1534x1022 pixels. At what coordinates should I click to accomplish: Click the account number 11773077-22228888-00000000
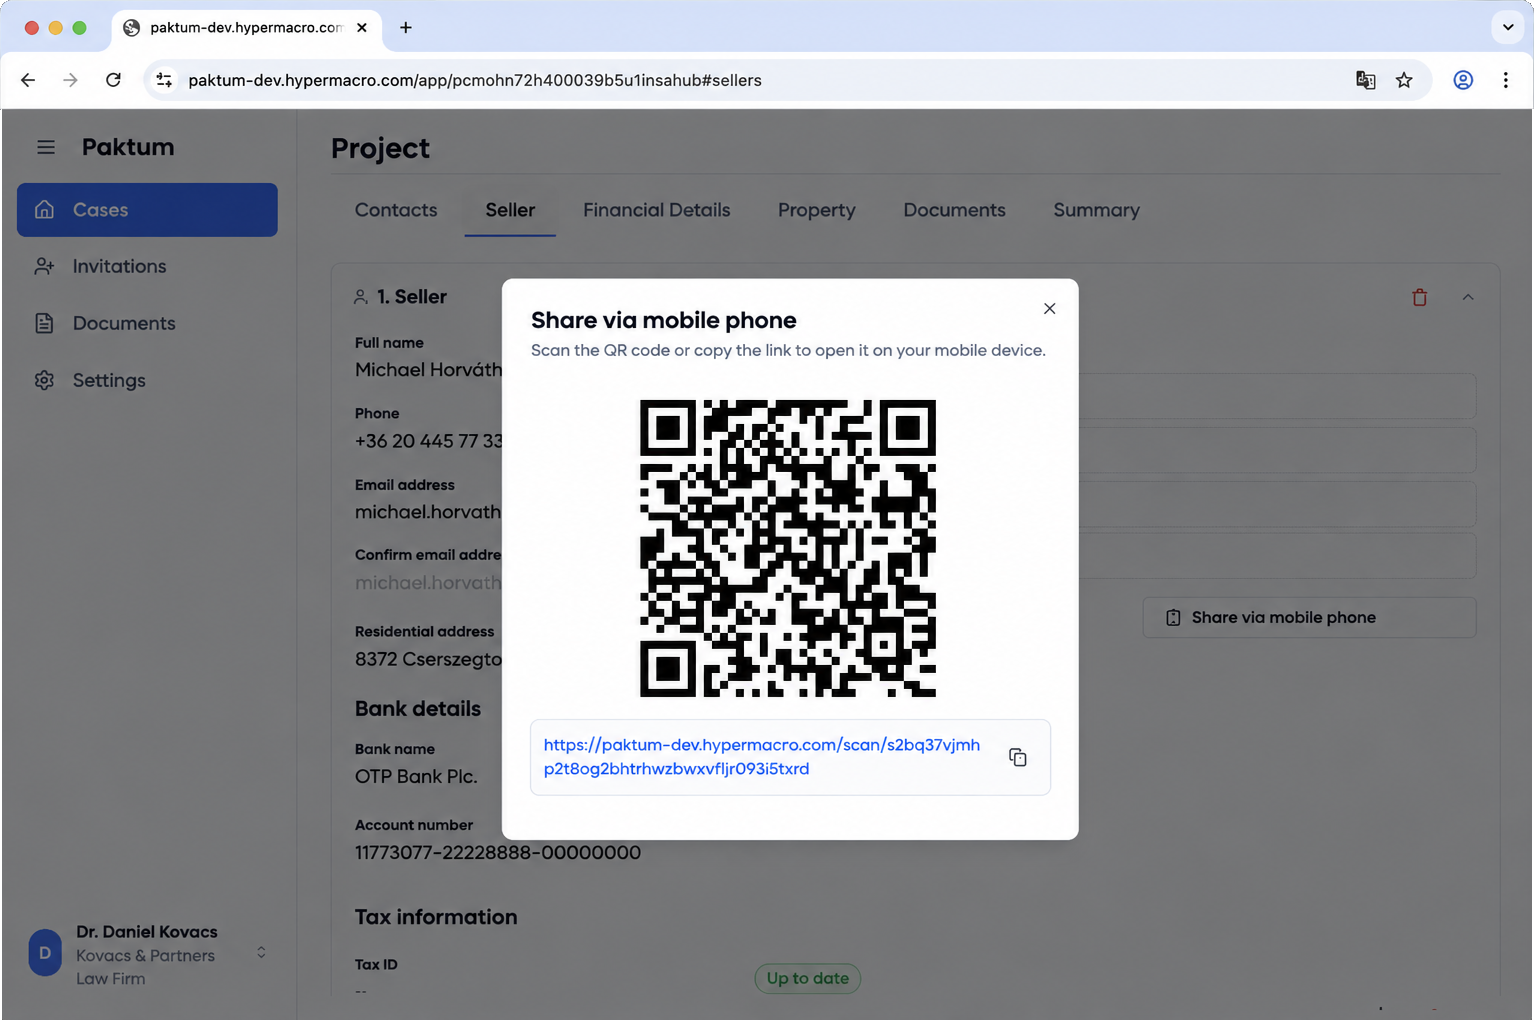pyautogui.click(x=498, y=853)
